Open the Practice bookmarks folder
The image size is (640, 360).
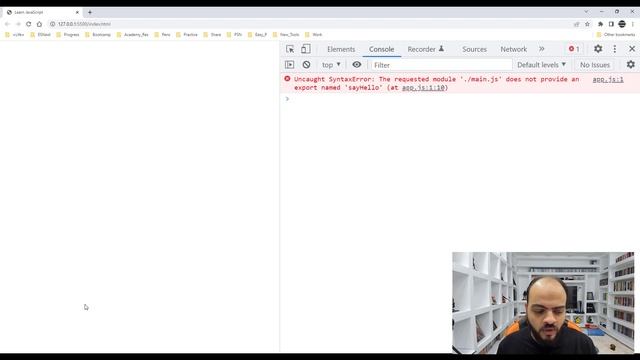[x=187, y=35]
